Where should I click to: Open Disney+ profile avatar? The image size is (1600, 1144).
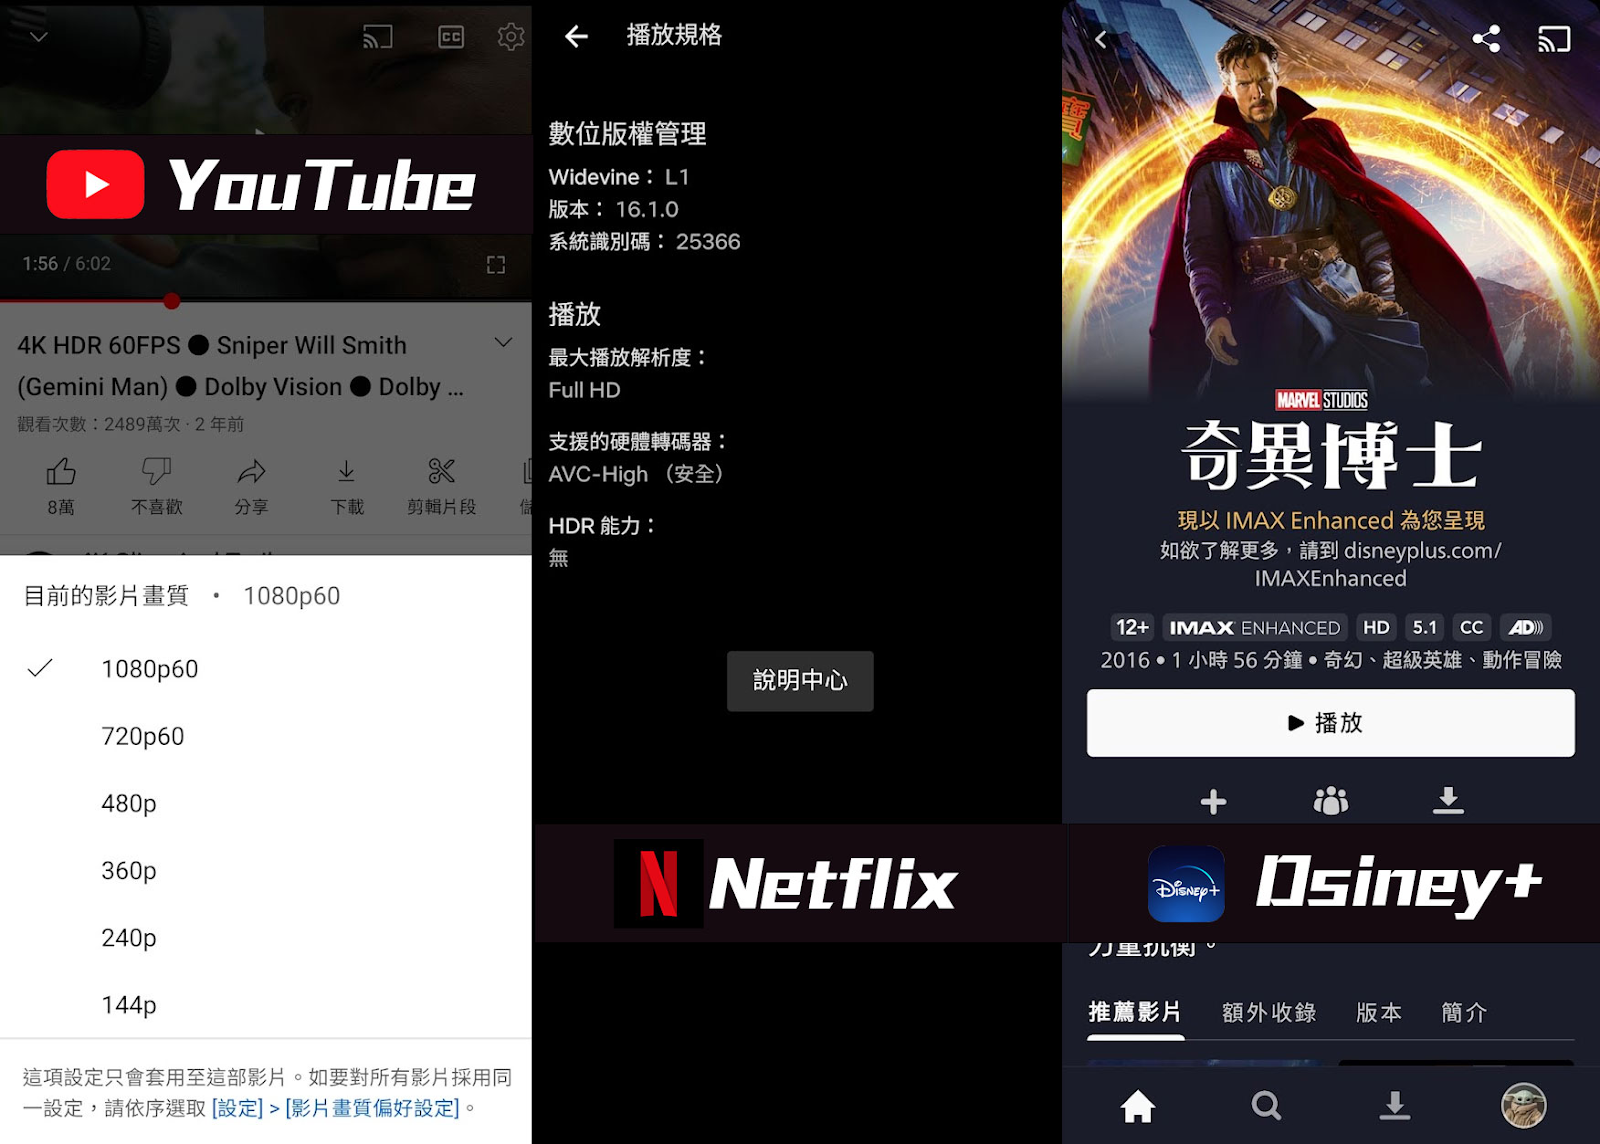1524,1105
